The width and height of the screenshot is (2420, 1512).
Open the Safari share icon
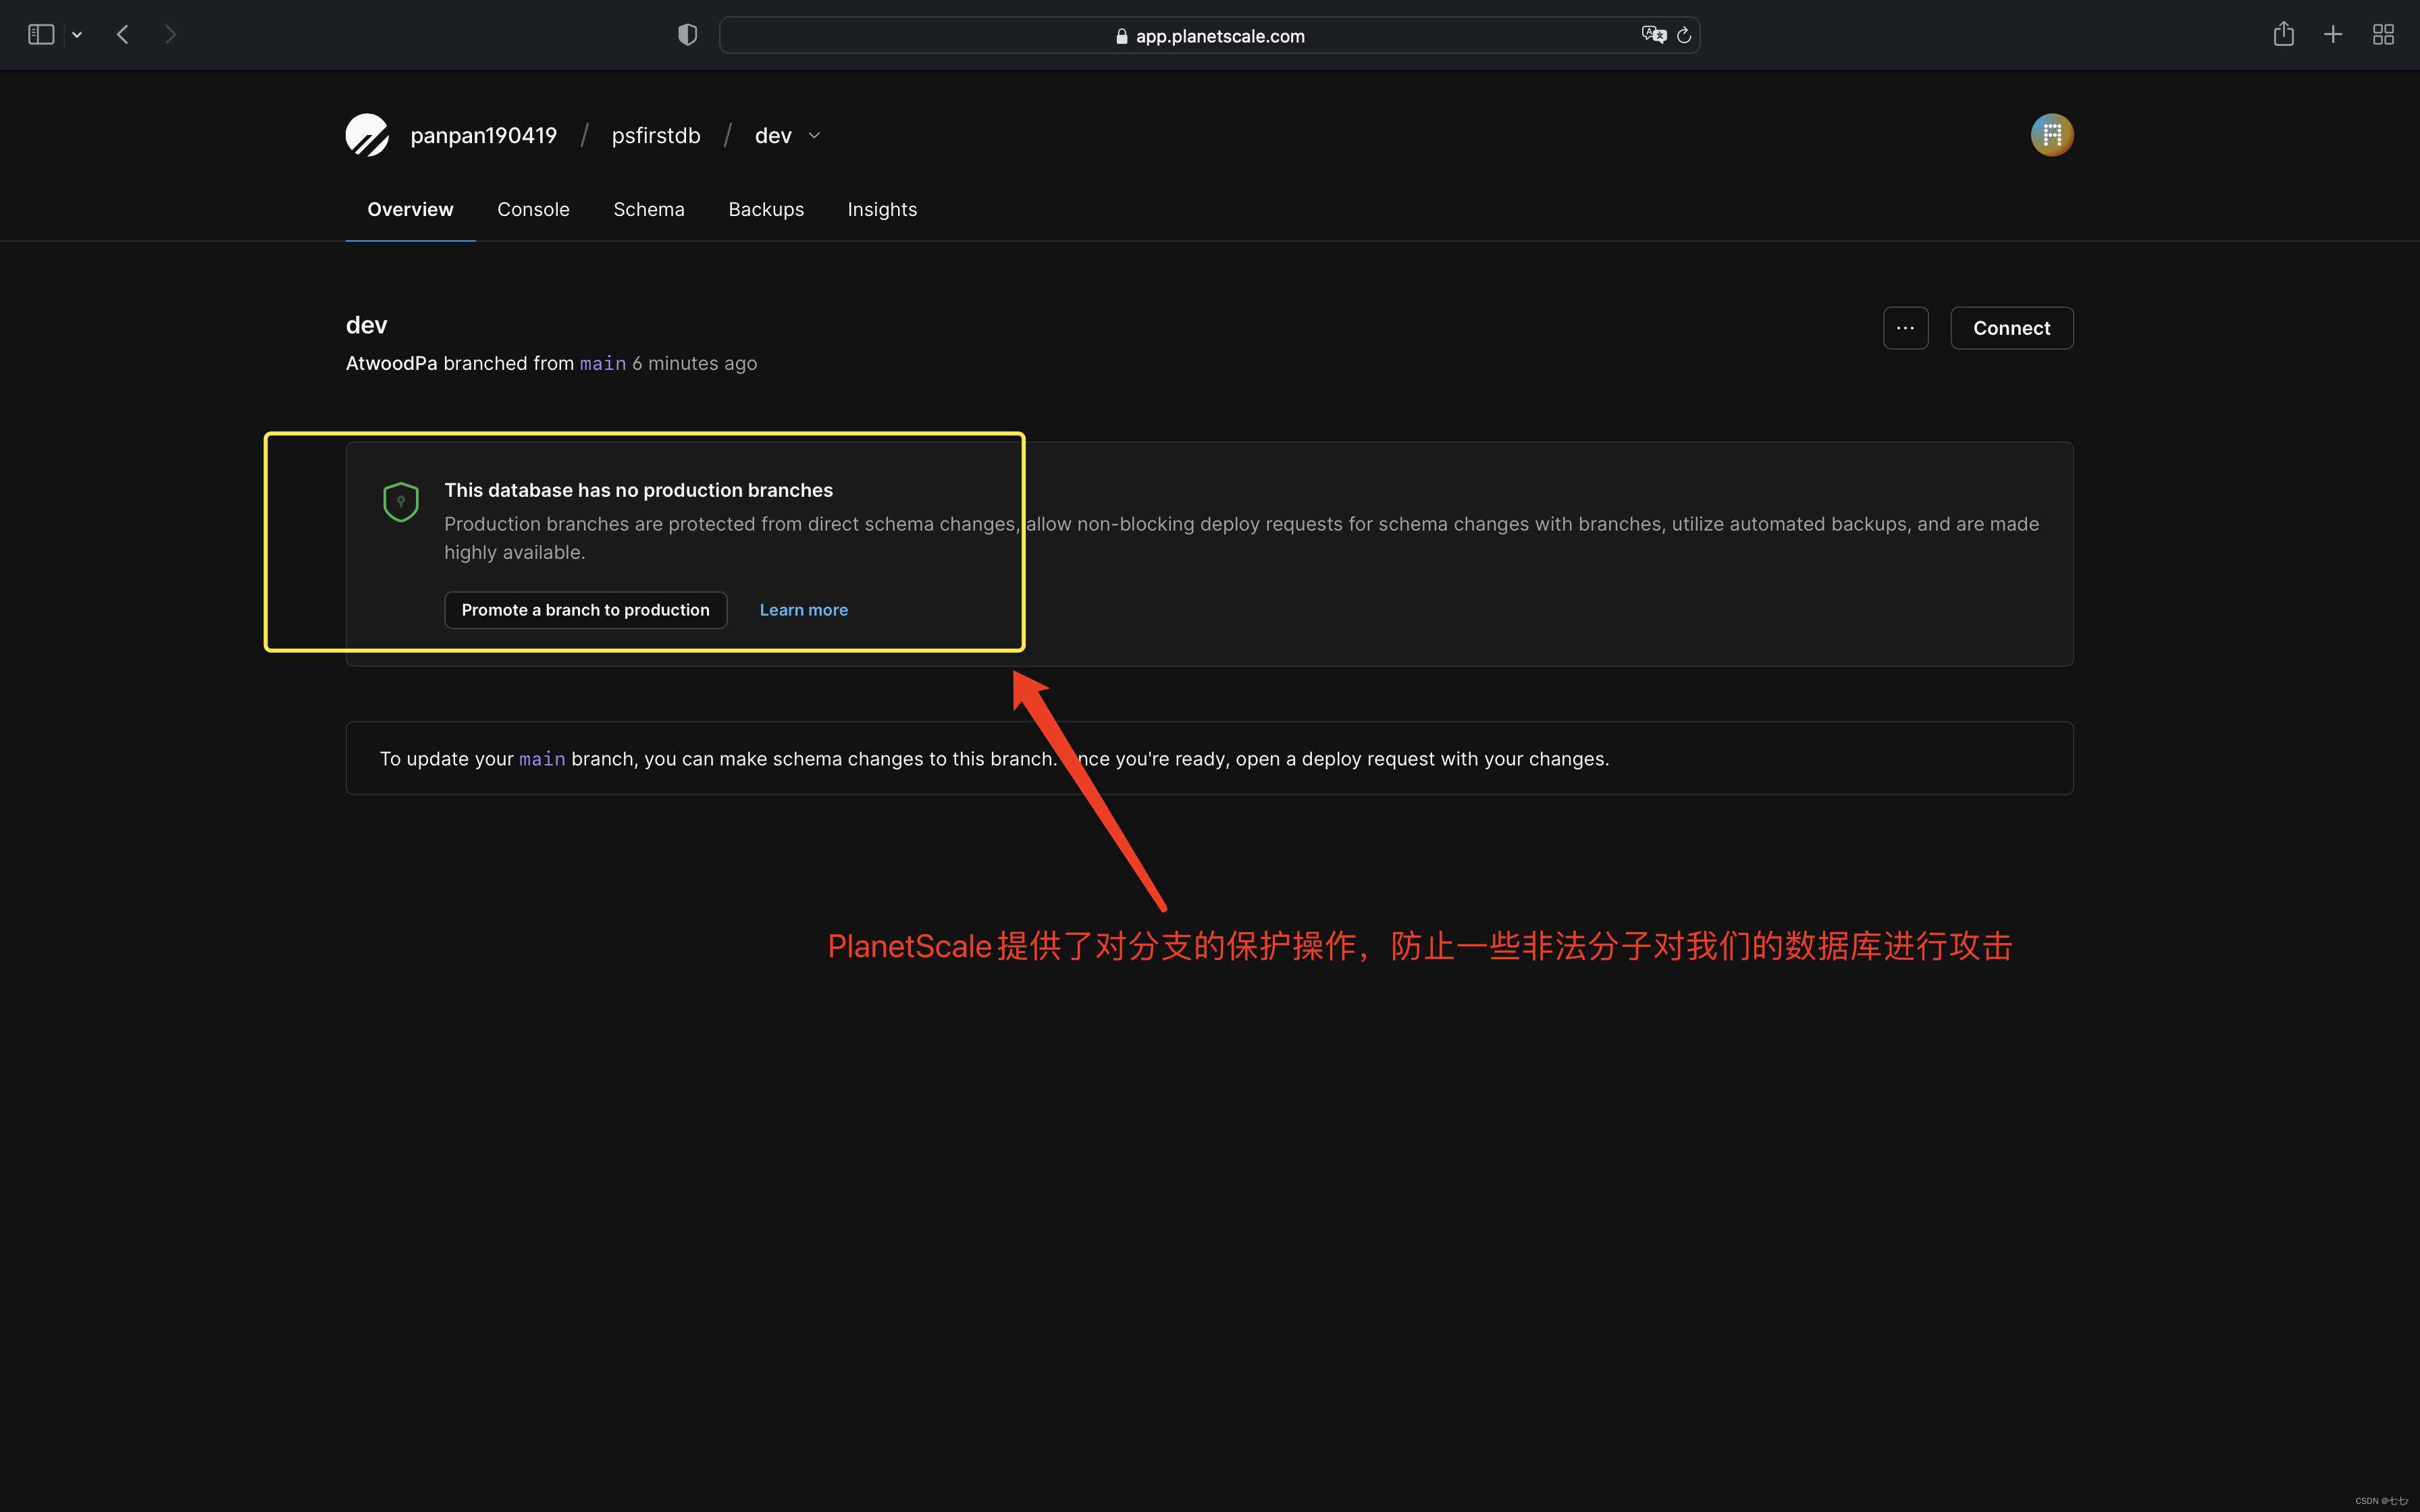2283,34
